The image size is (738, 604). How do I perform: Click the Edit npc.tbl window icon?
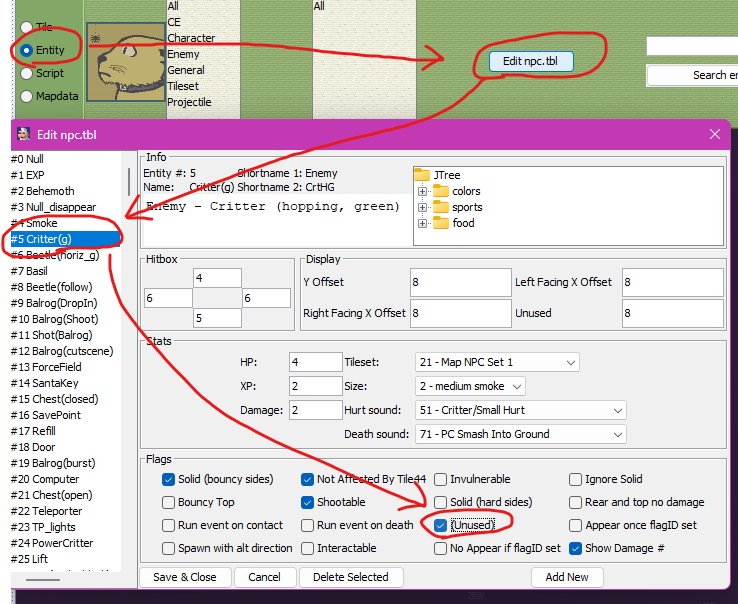[x=24, y=135]
